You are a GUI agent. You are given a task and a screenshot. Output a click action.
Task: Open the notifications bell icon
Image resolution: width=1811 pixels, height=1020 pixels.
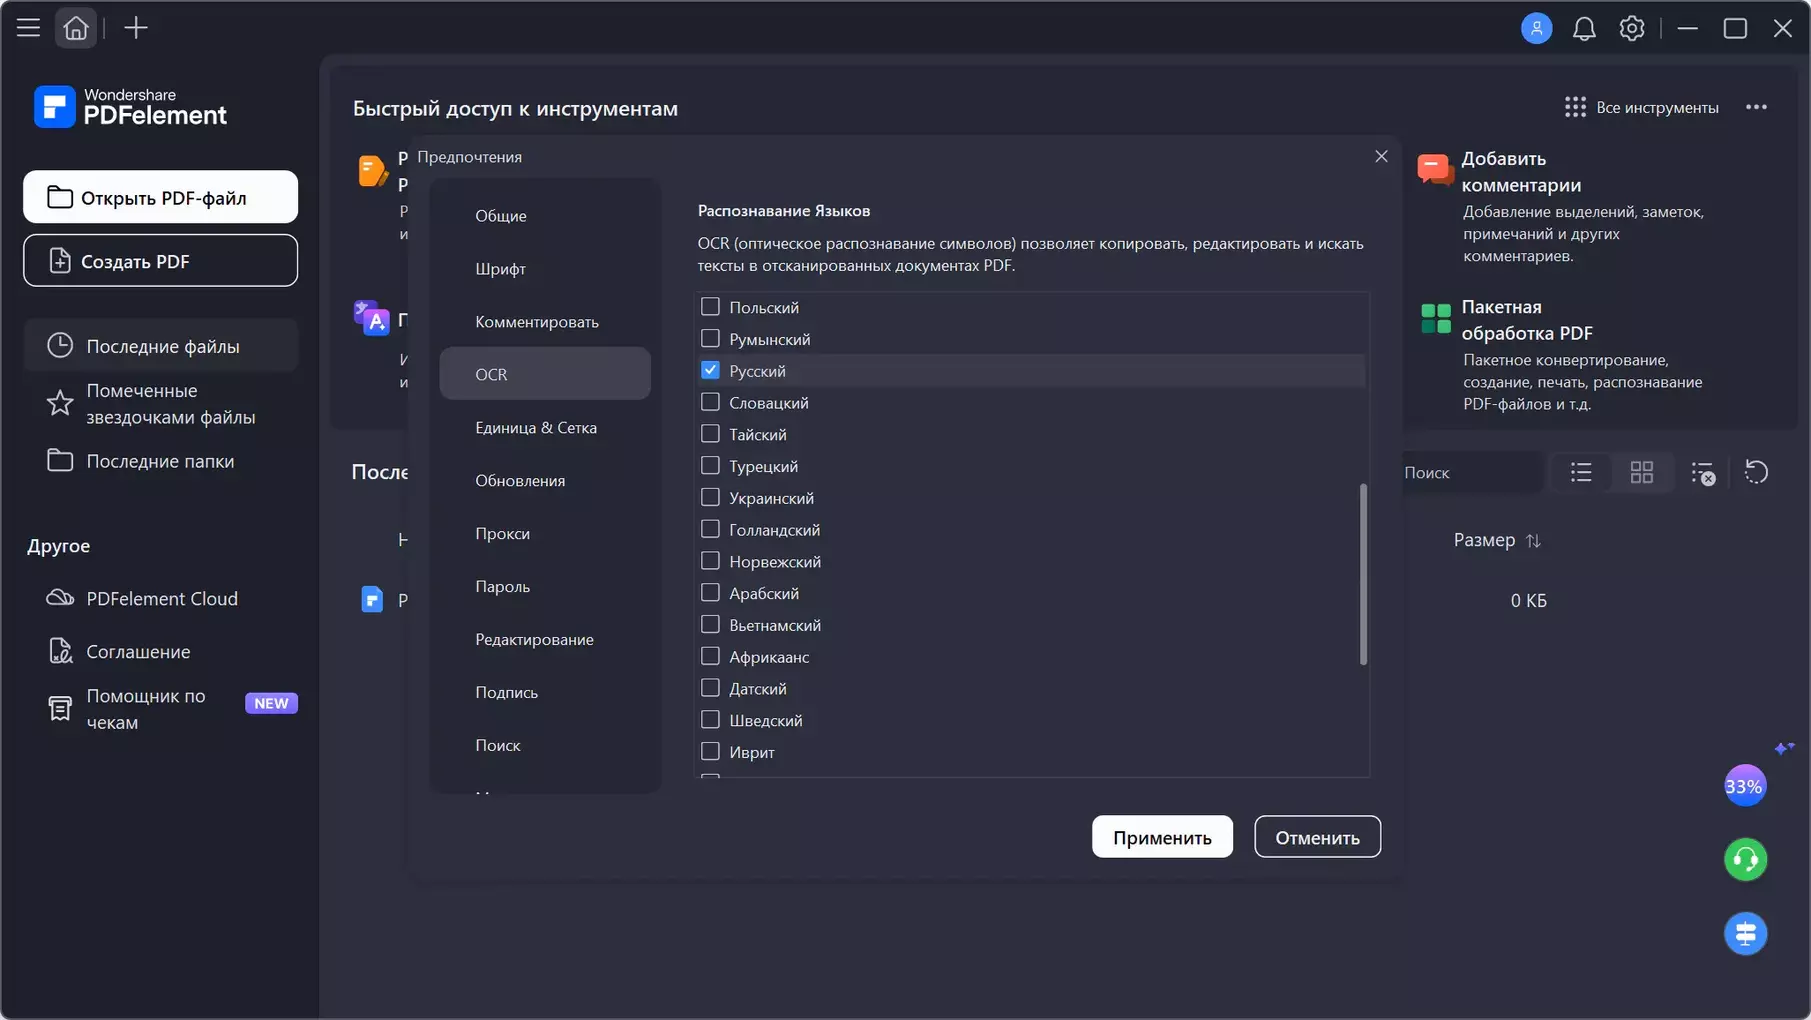click(1584, 28)
